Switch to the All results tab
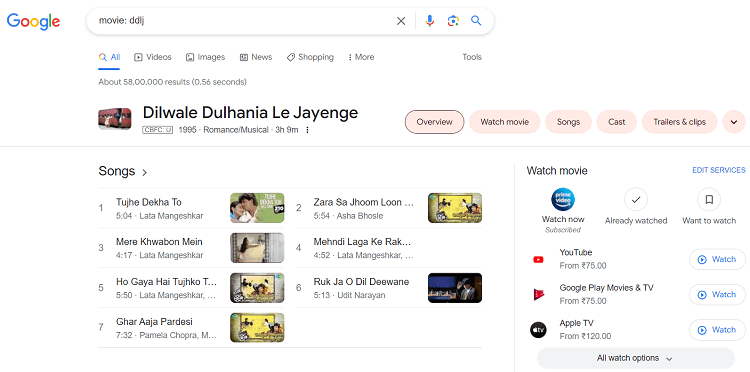 110,57
